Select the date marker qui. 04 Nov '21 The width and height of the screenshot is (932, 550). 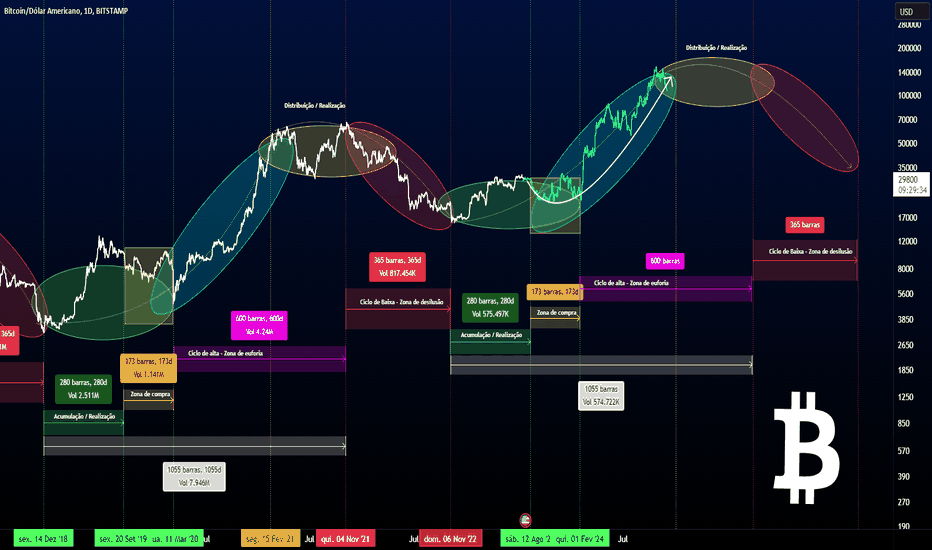coord(345,539)
